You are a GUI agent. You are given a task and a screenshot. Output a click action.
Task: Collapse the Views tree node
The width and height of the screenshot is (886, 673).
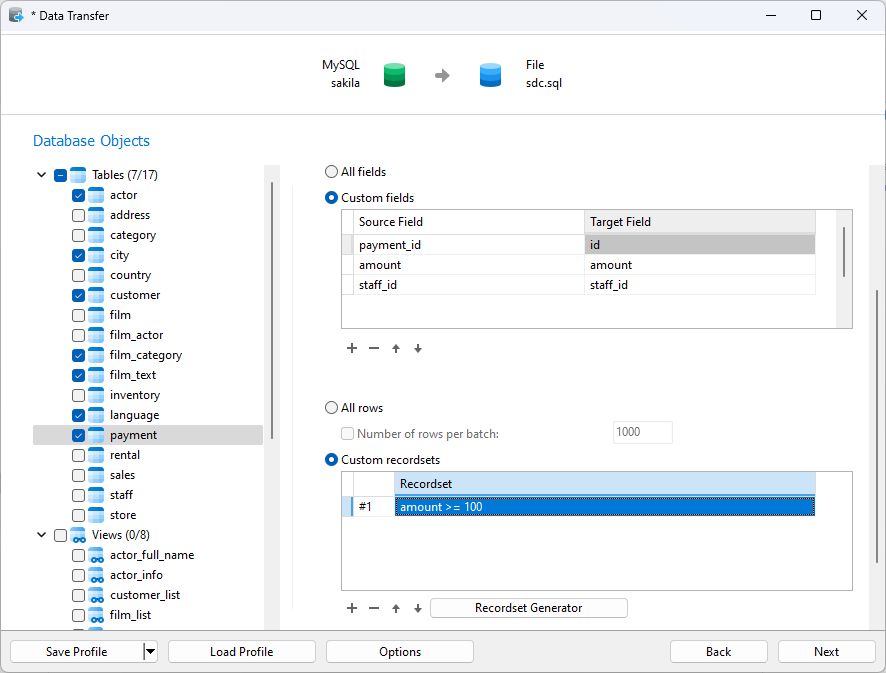pos(41,535)
